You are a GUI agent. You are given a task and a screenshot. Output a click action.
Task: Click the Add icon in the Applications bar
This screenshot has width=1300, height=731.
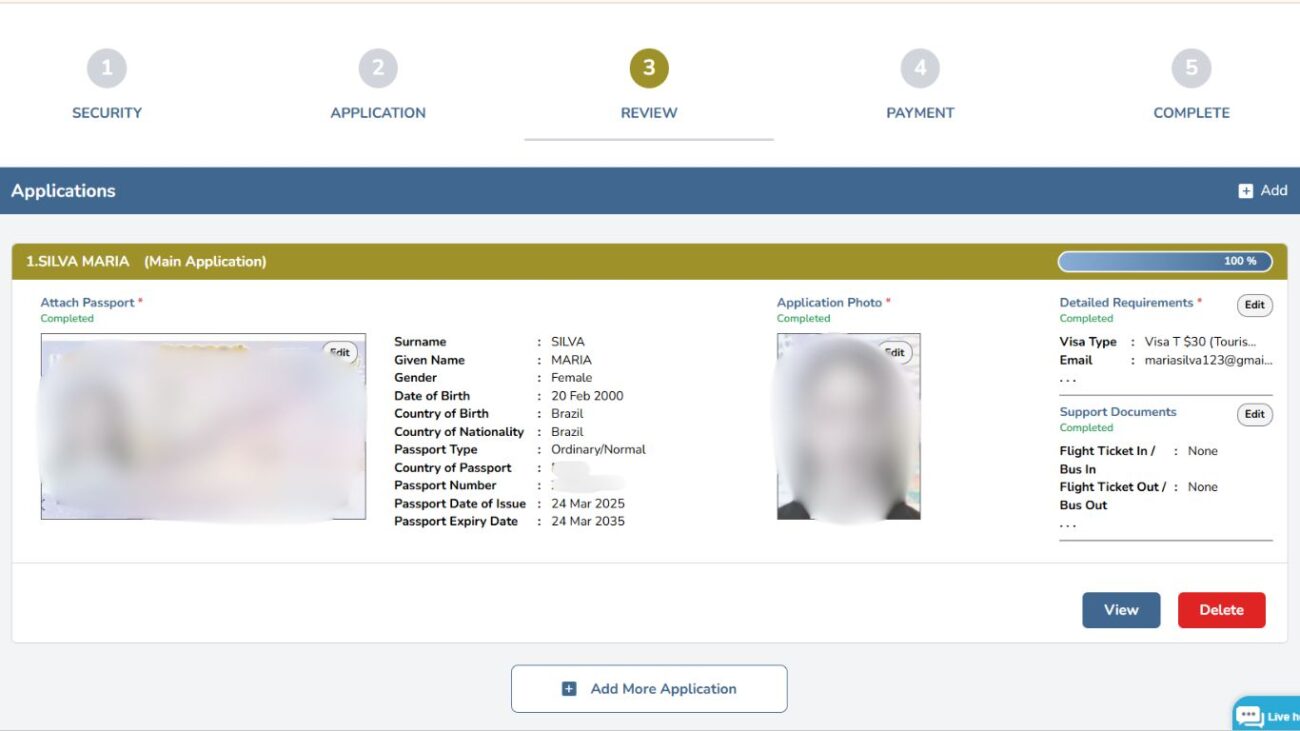(1246, 190)
